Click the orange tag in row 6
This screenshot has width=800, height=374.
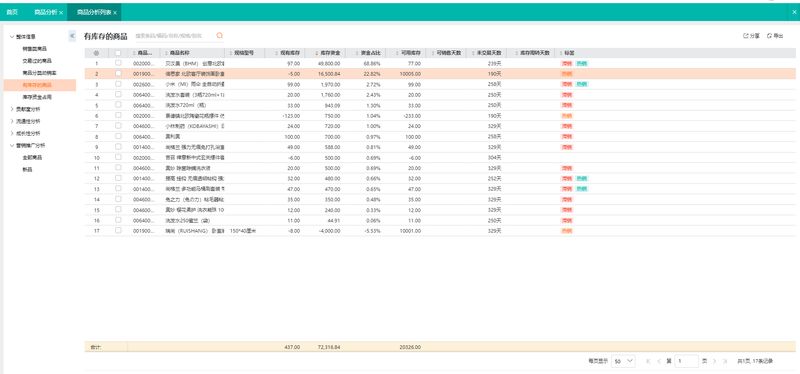566,116
